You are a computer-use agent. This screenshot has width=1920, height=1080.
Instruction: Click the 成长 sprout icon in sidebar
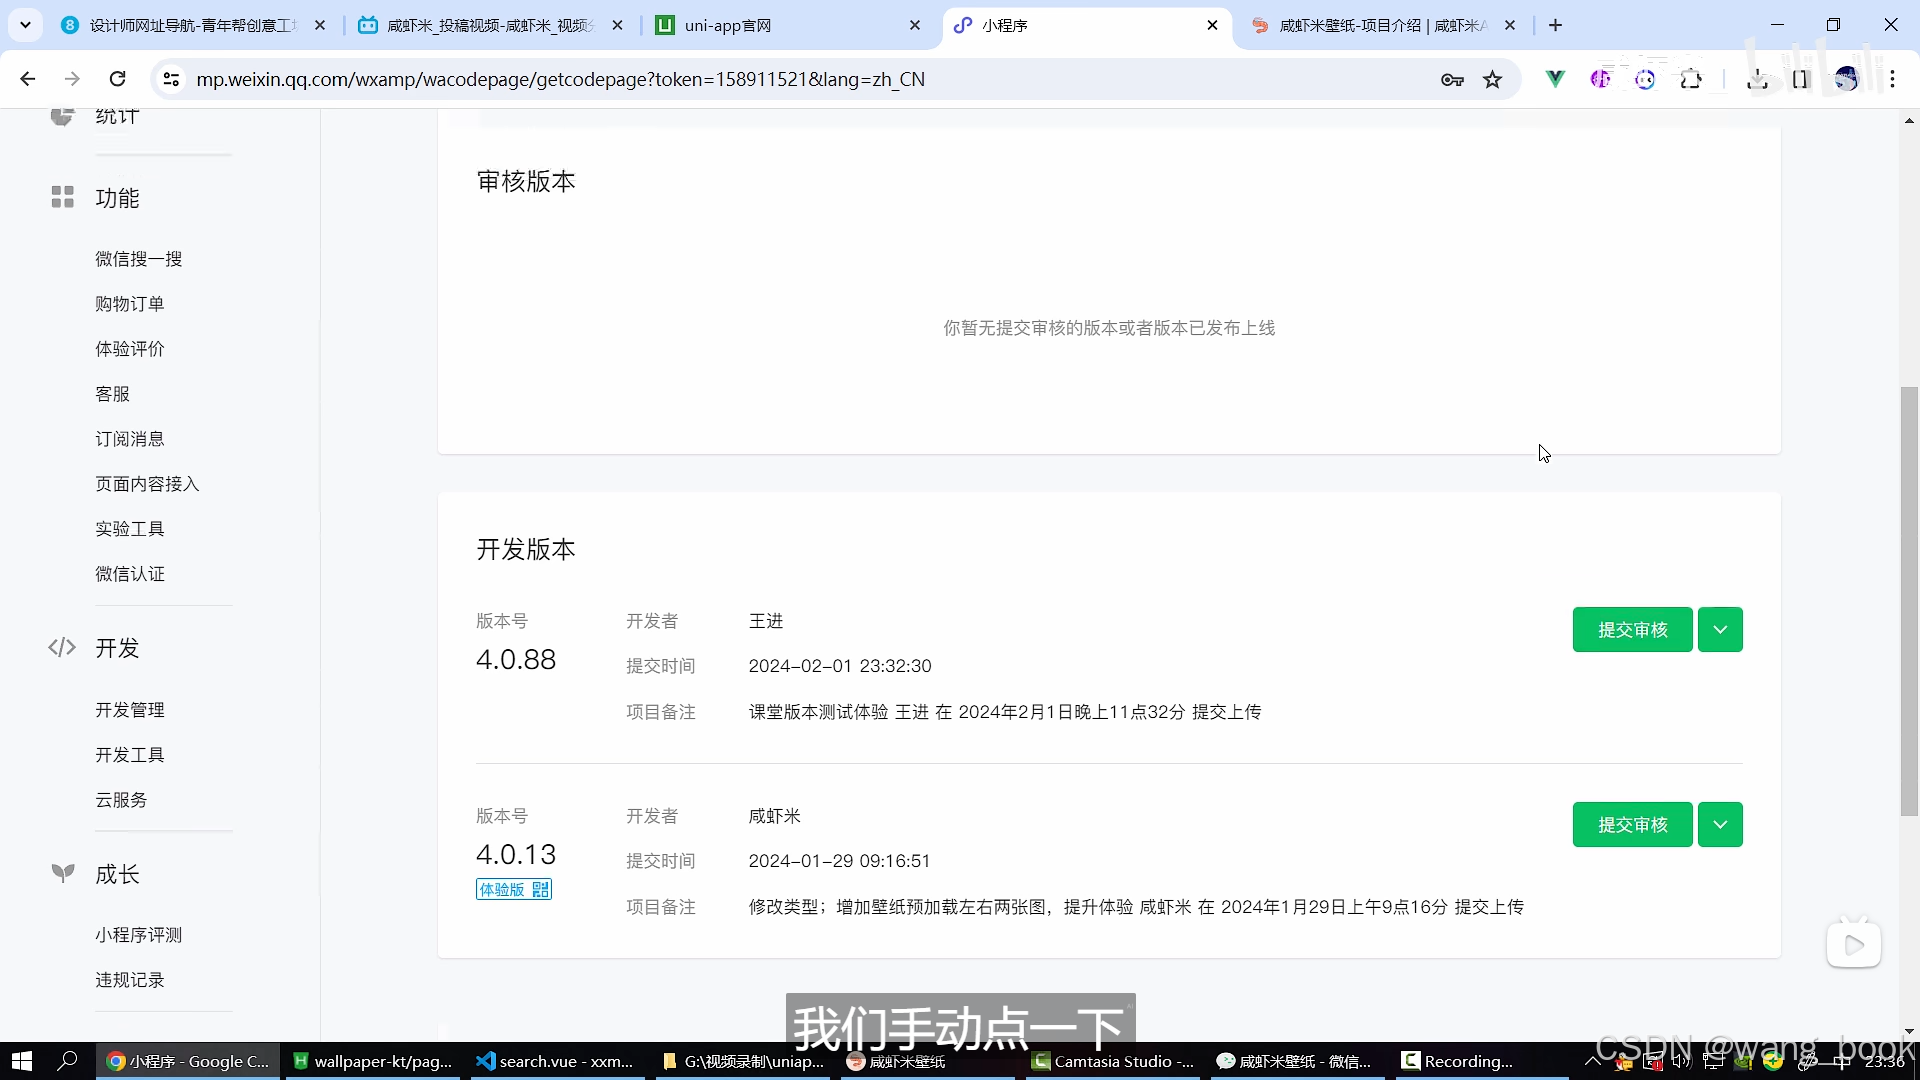click(63, 873)
